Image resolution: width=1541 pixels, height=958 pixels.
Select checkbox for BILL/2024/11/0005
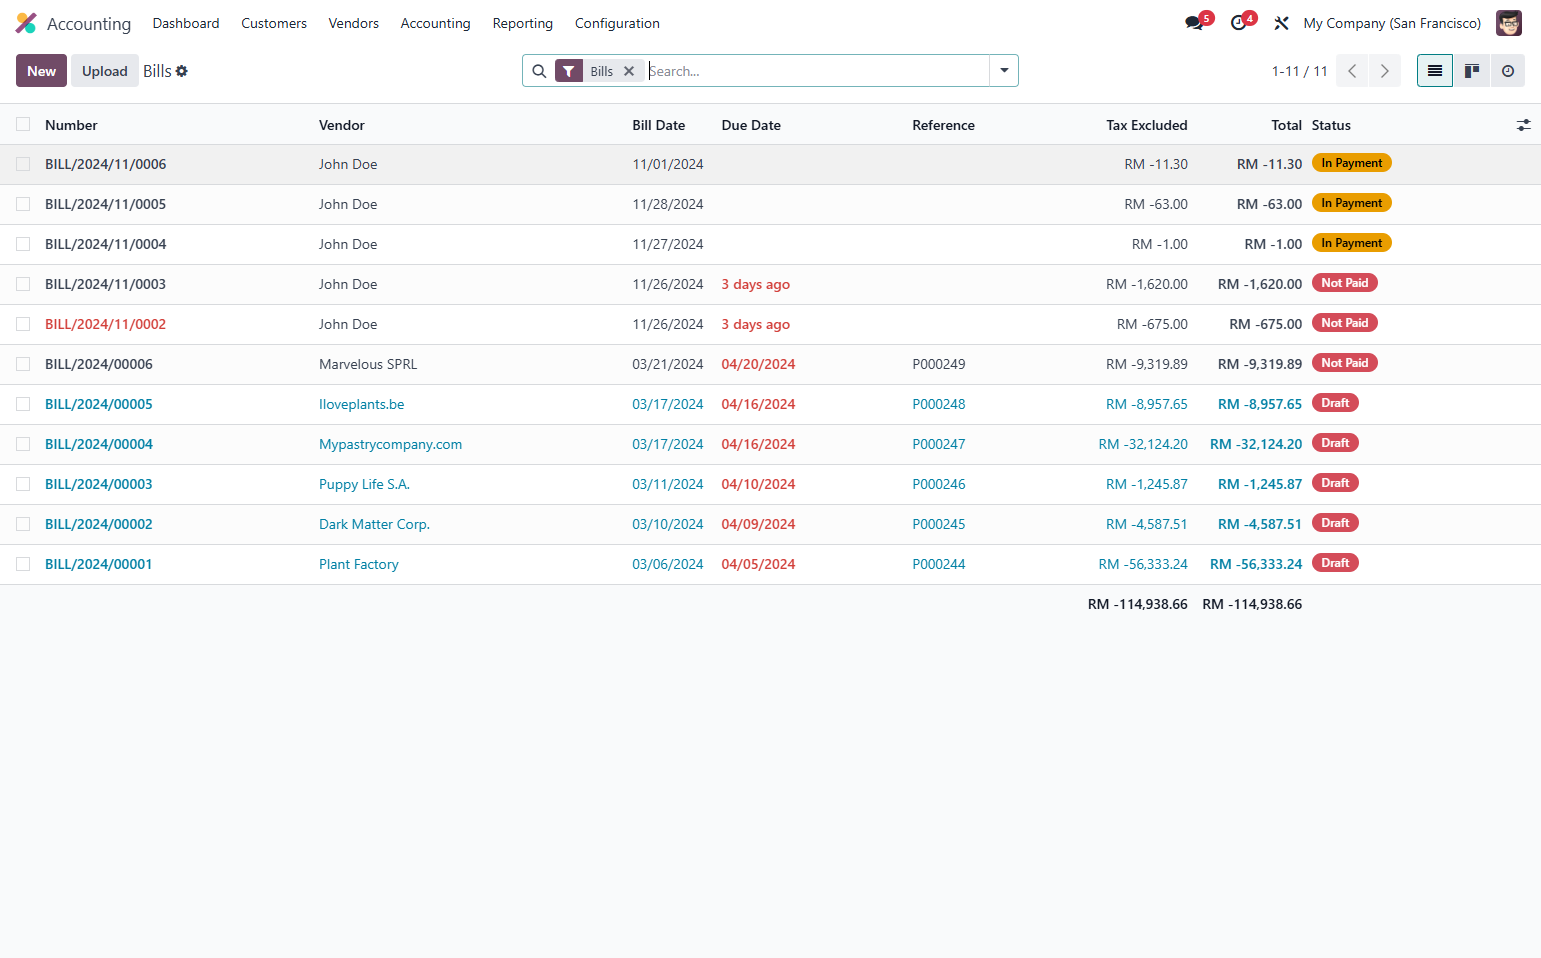(23, 204)
